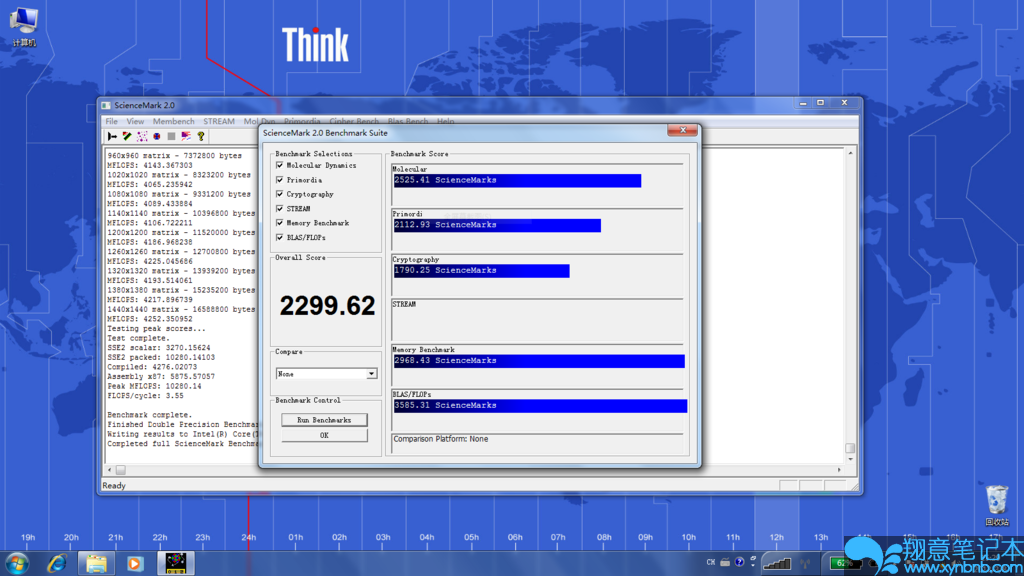The width and height of the screenshot is (1024, 576).
Task: Select the Recycle Bin desktop icon
Action: pos(997,505)
